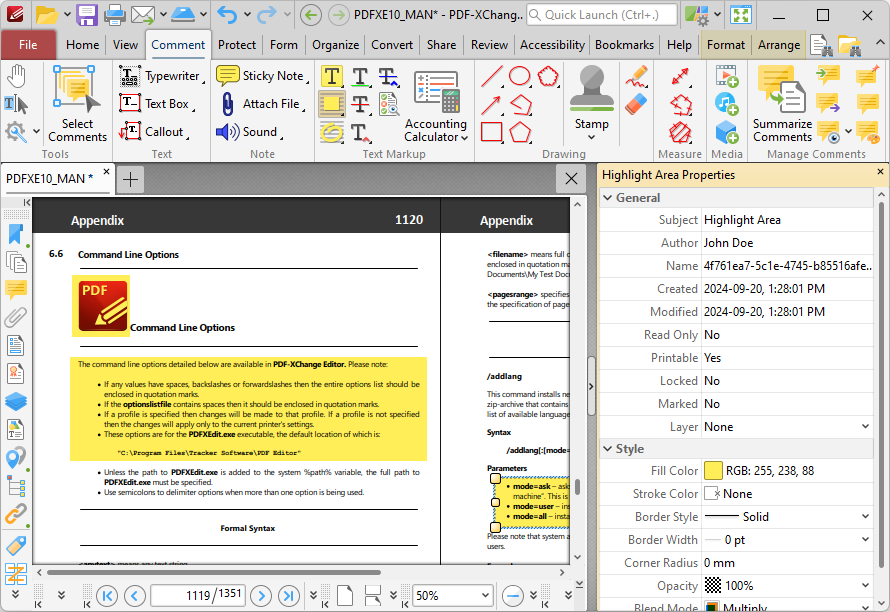This screenshot has width=890, height=612.
Task: Select the Arrow drawing tool
Action: pyautogui.click(x=492, y=104)
